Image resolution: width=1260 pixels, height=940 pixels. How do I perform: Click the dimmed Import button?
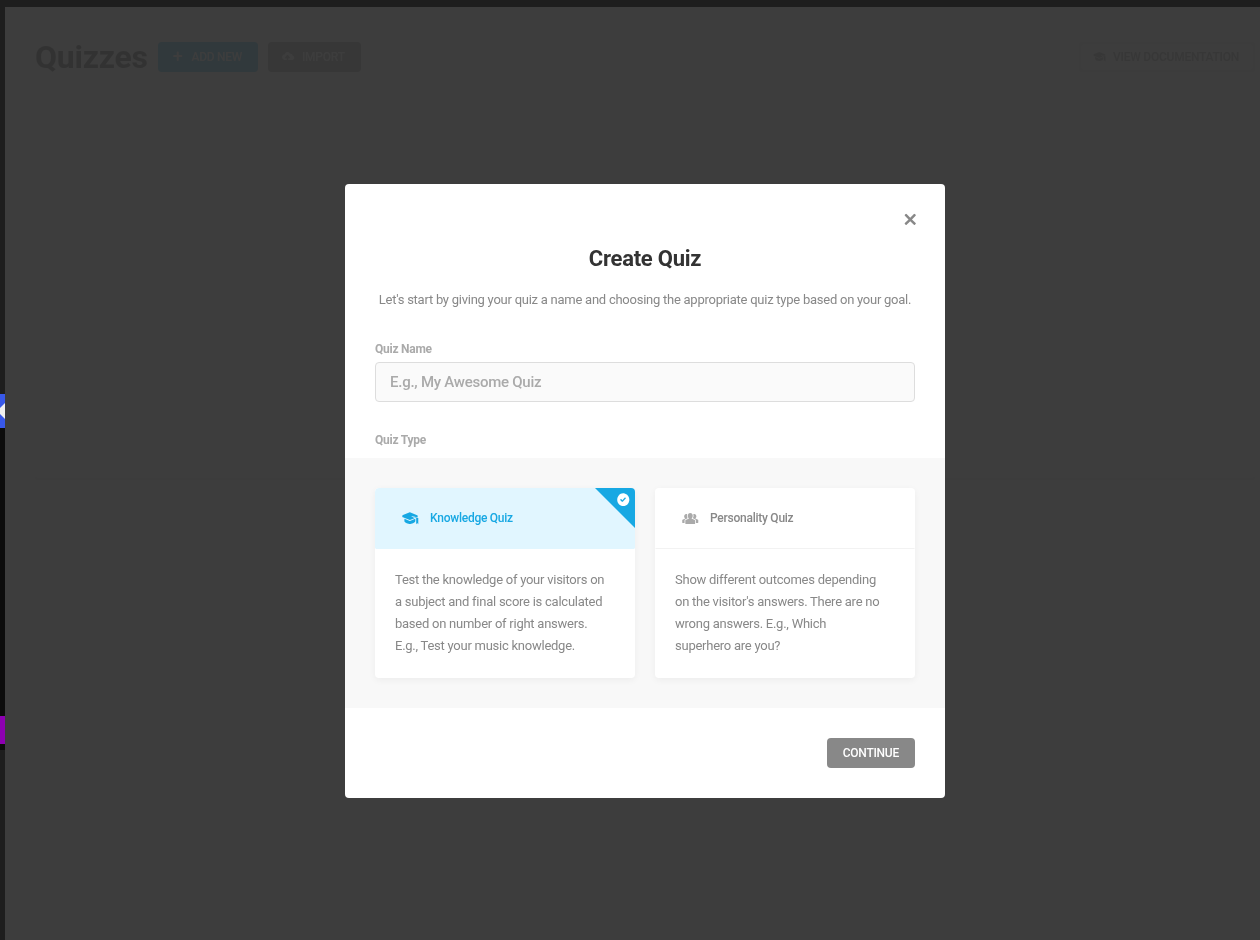click(x=314, y=57)
